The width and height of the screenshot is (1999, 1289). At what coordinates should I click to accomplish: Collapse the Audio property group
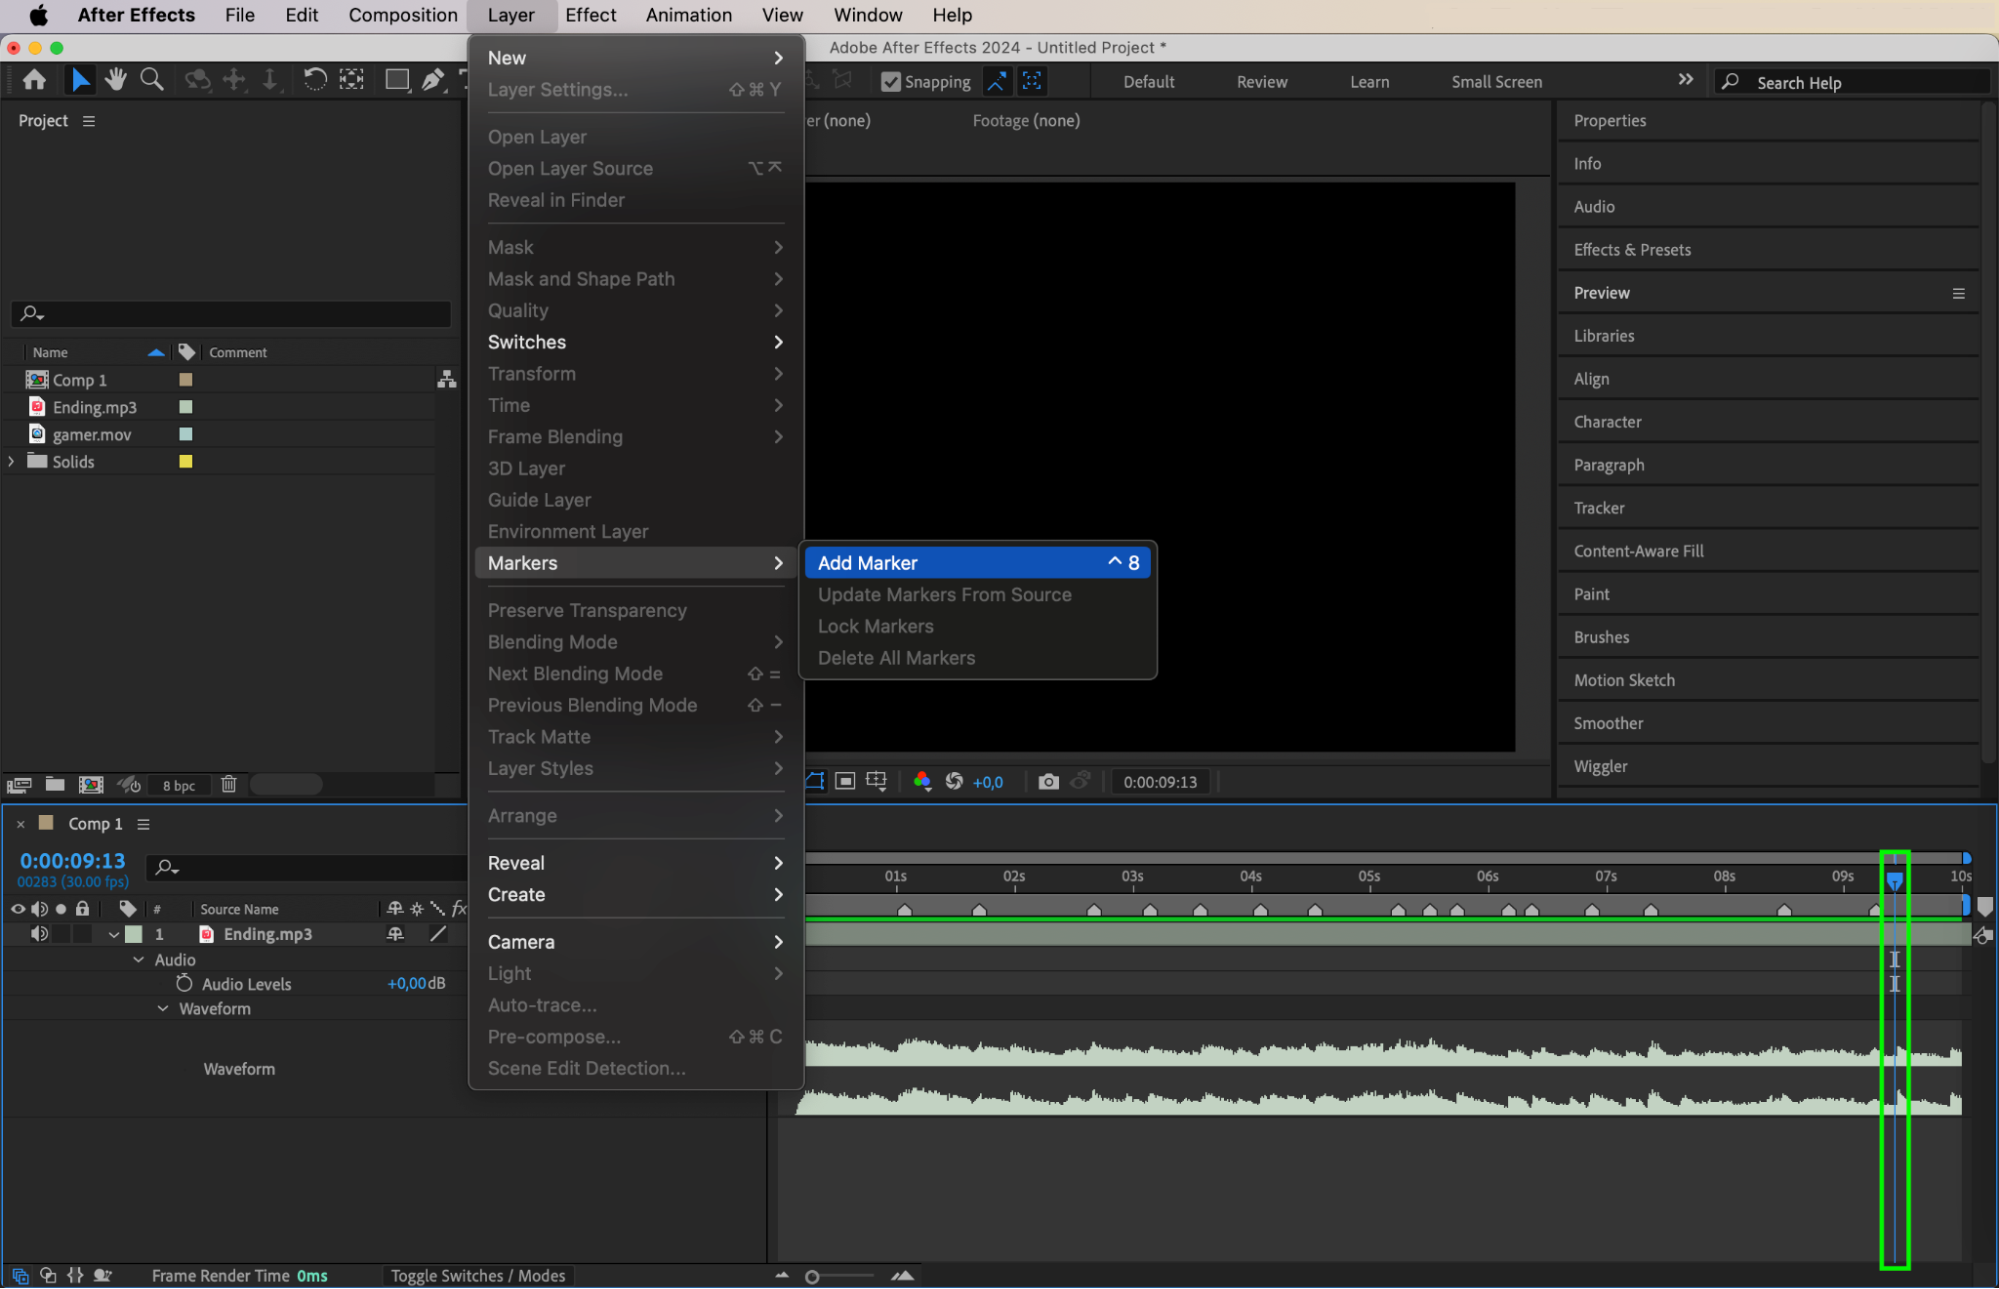[x=139, y=960]
